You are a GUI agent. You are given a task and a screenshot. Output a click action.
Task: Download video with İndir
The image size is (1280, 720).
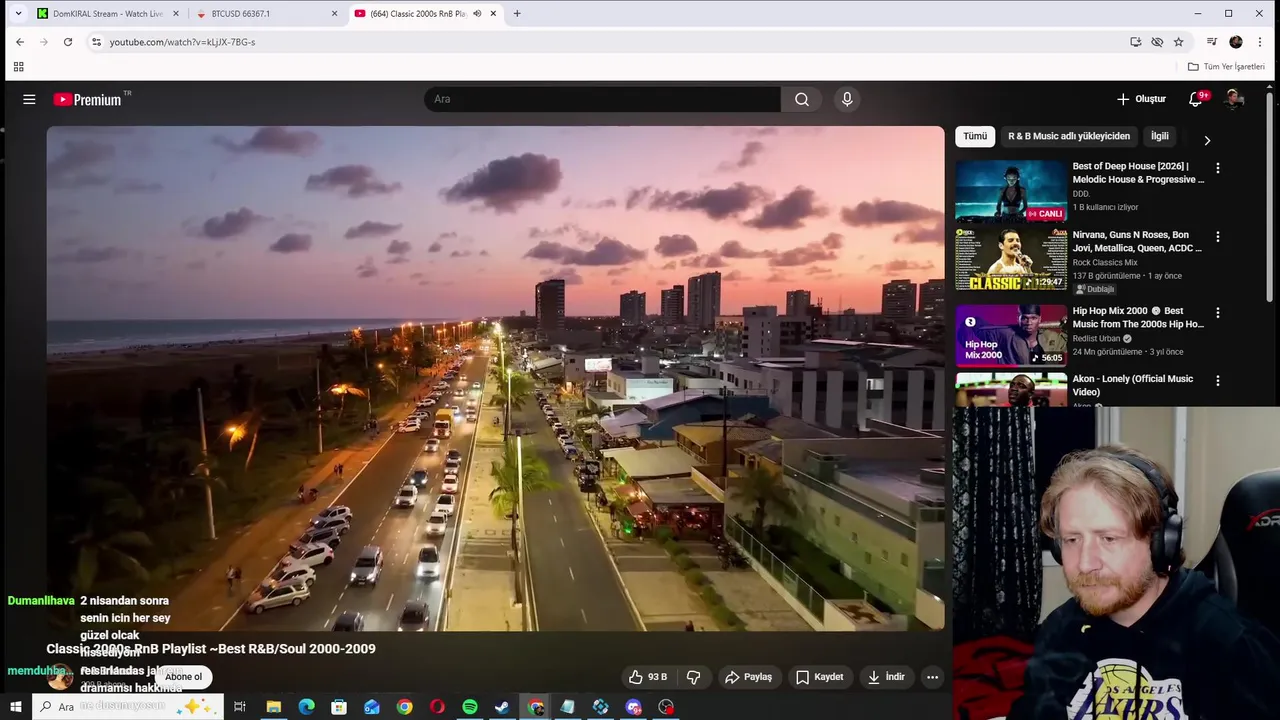tap(886, 677)
